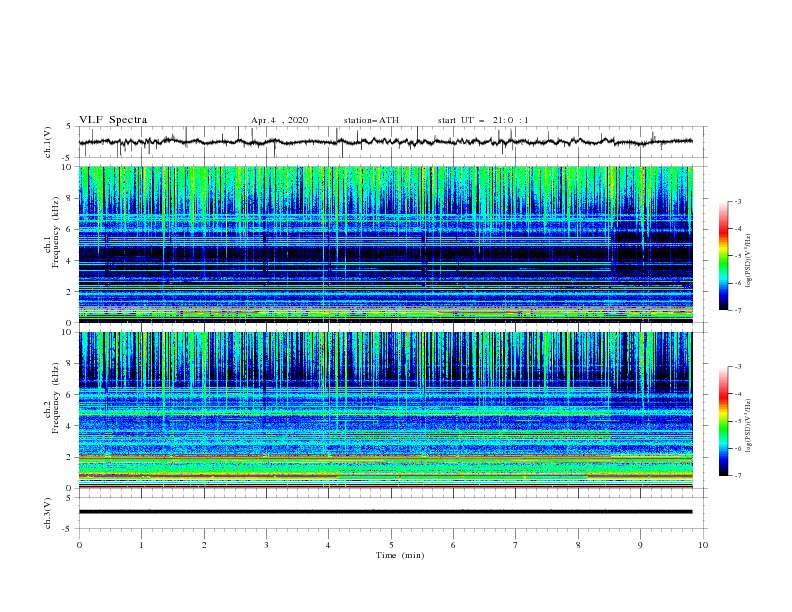The width and height of the screenshot is (792, 612).
Task: Click time axis tick label "5"
Action: click(391, 545)
